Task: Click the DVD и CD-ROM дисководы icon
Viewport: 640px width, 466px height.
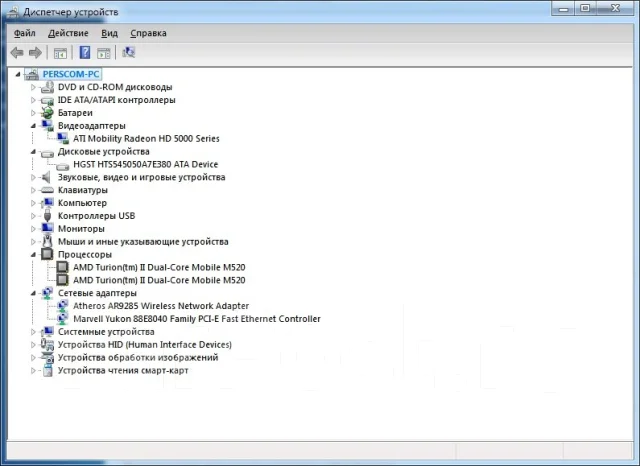Action: click(x=47, y=87)
